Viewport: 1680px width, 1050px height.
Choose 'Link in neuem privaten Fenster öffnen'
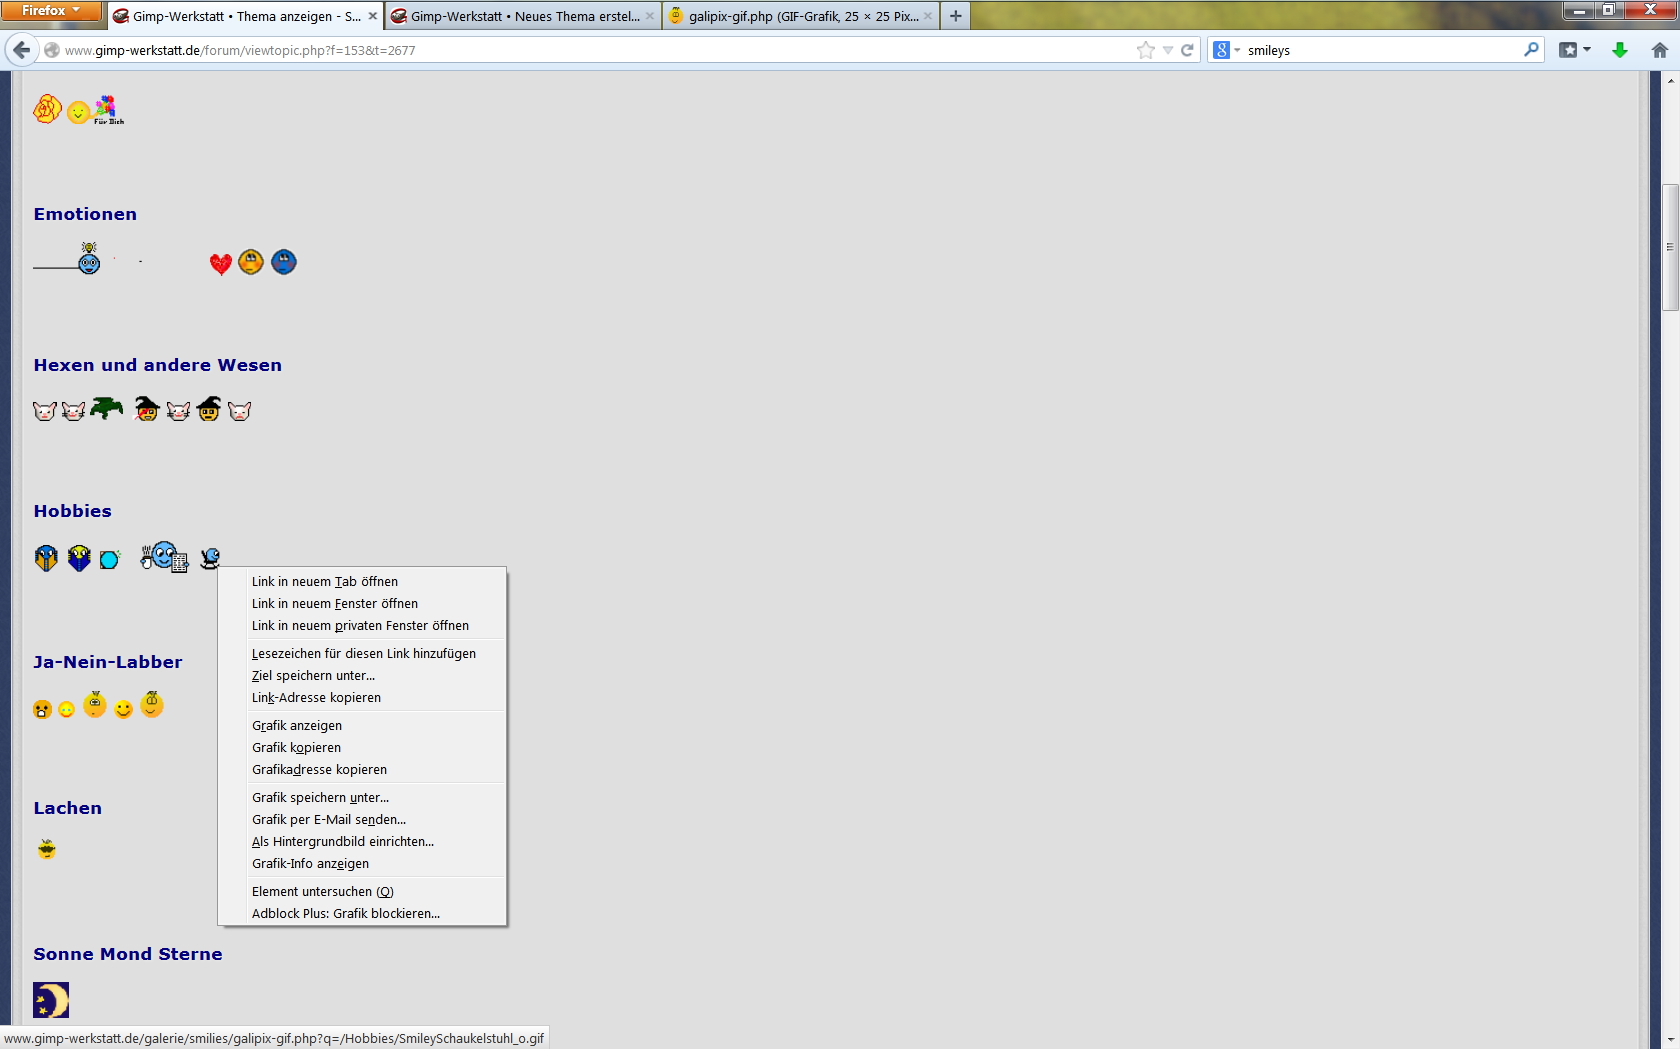[x=362, y=625]
